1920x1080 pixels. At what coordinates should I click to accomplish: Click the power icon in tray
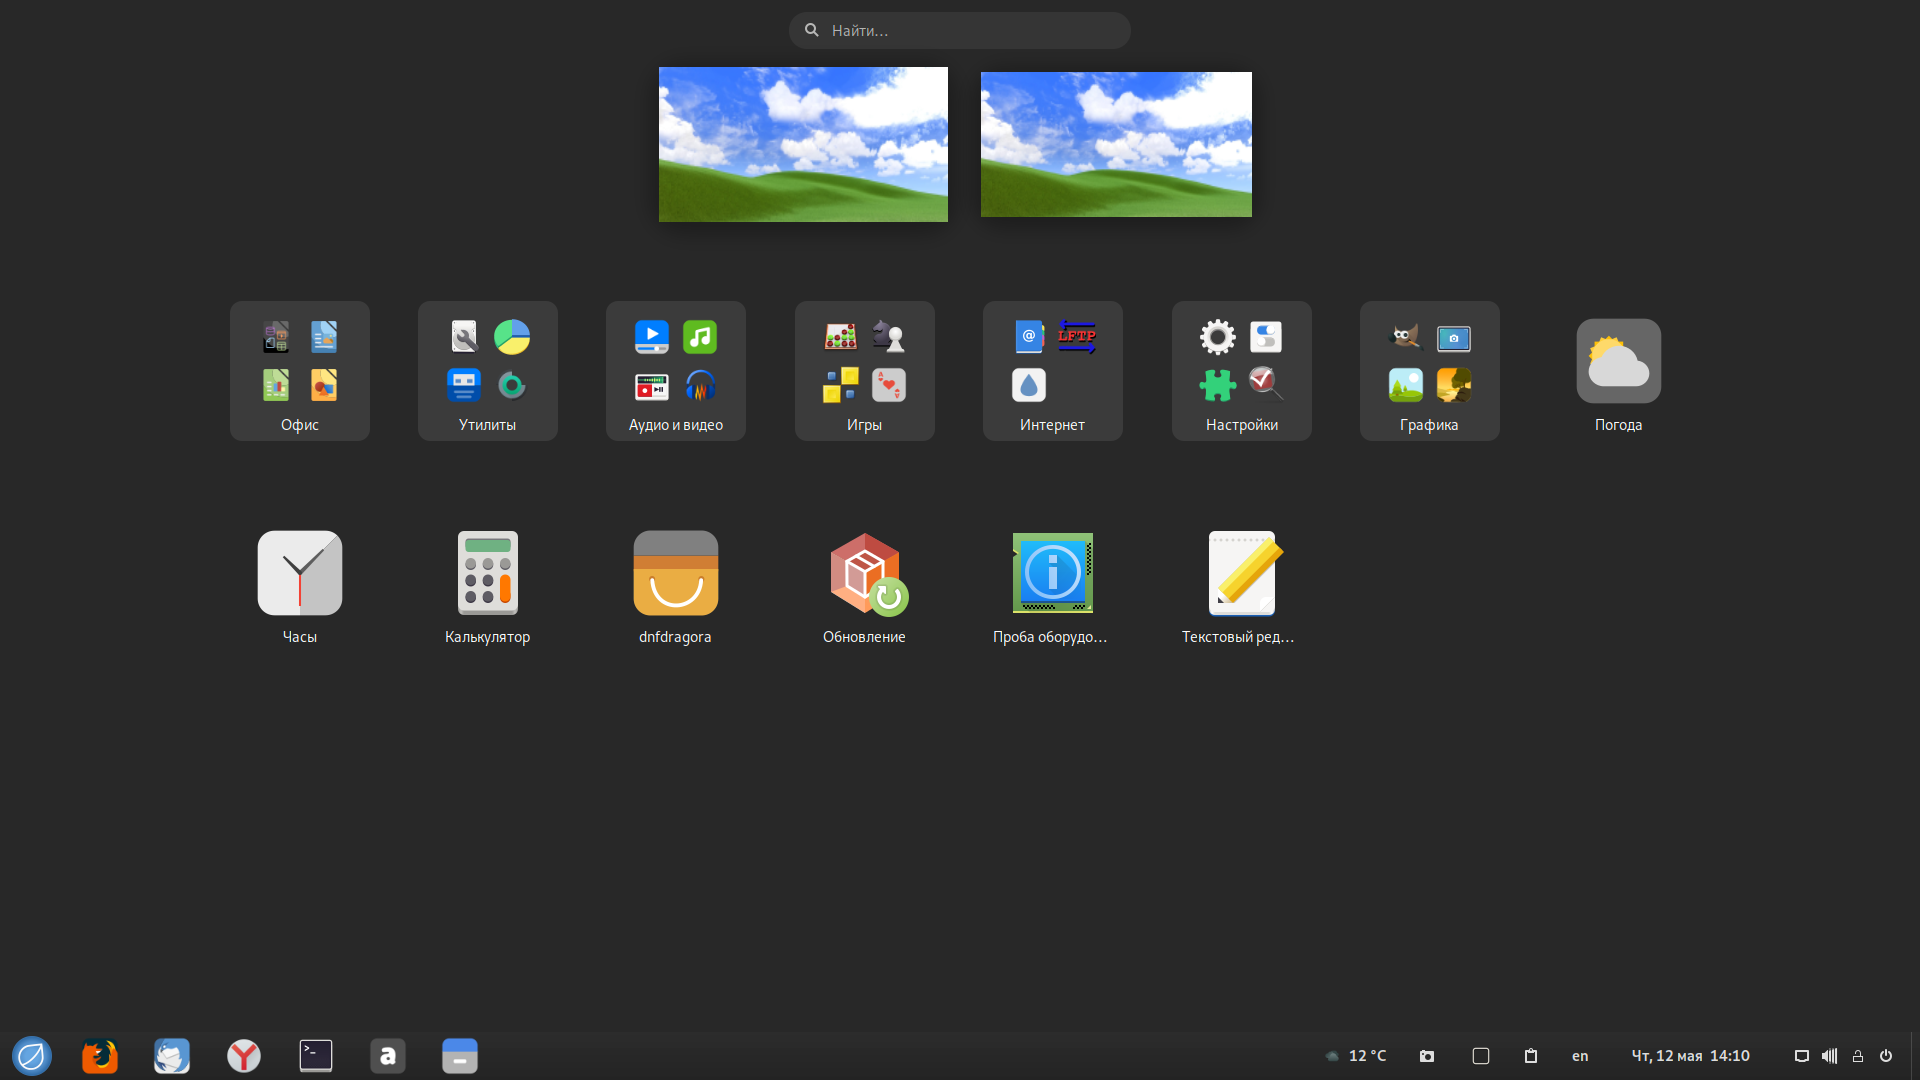[1886, 1056]
